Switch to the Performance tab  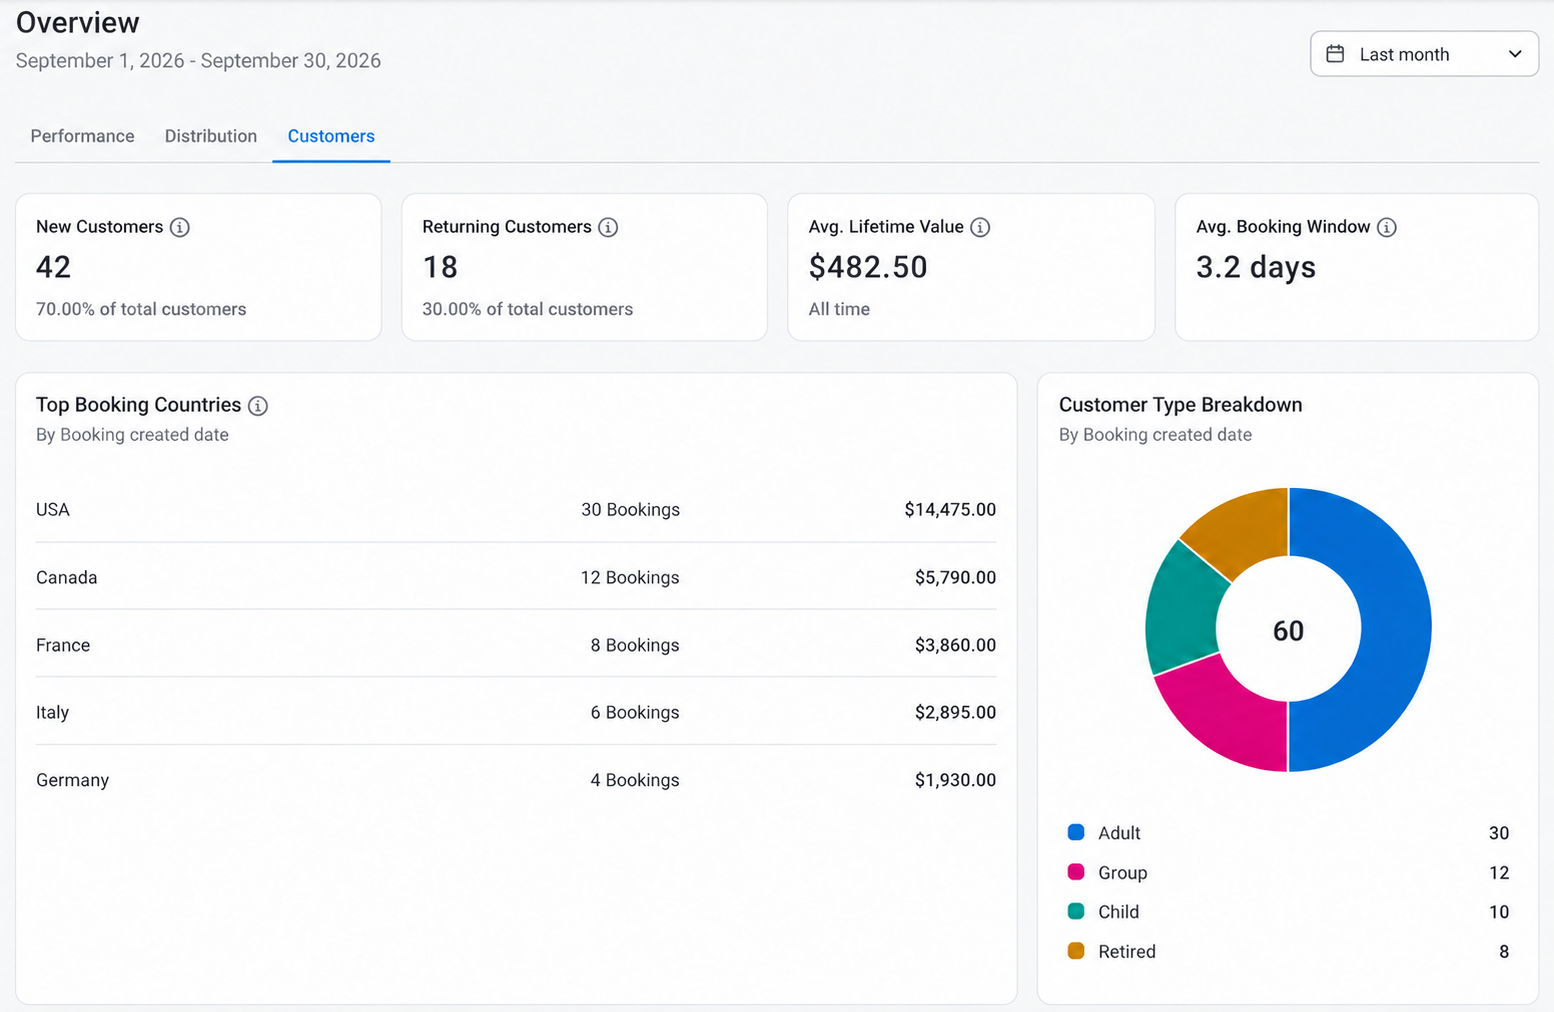pos(82,136)
